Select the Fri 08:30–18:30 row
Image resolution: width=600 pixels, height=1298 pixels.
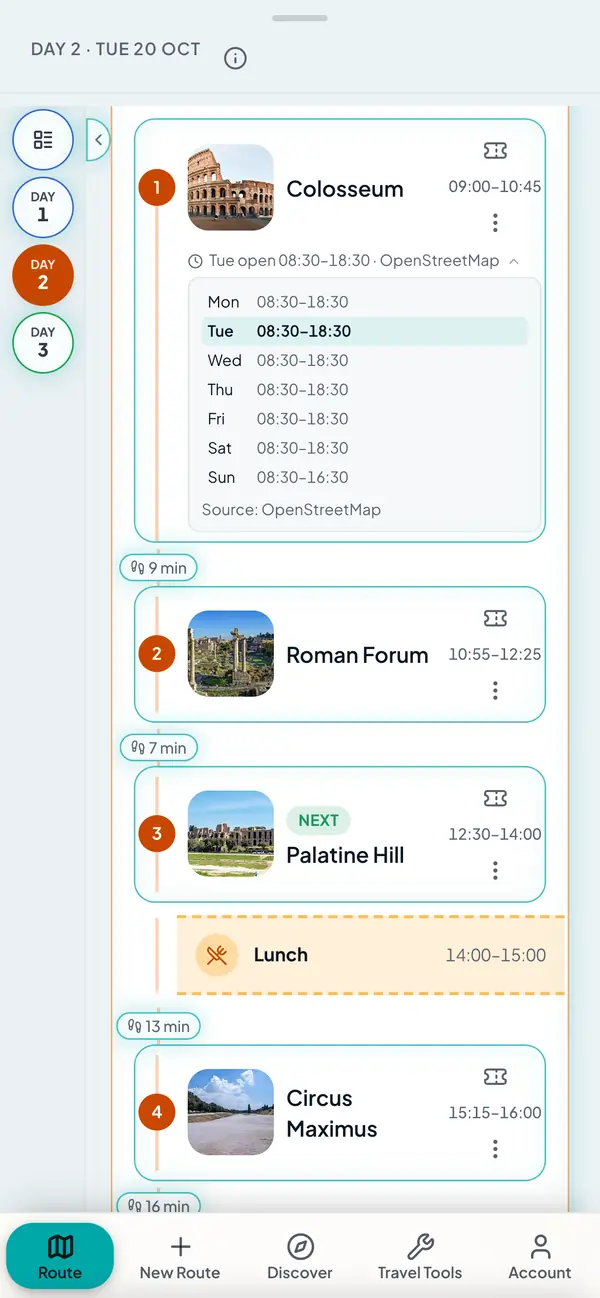coord(365,418)
